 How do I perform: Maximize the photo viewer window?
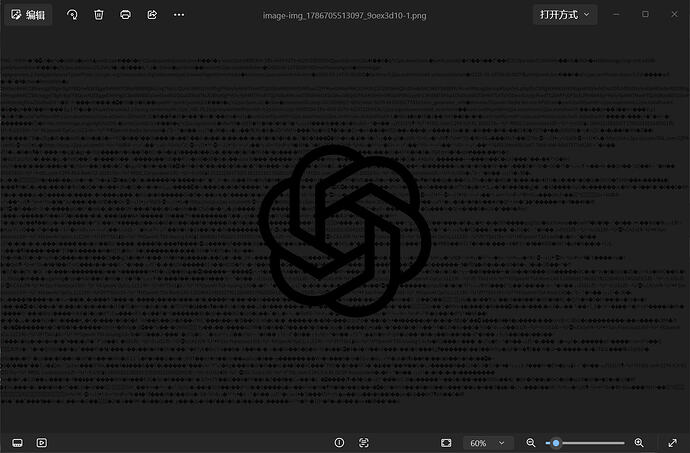[x=645, y=15]
